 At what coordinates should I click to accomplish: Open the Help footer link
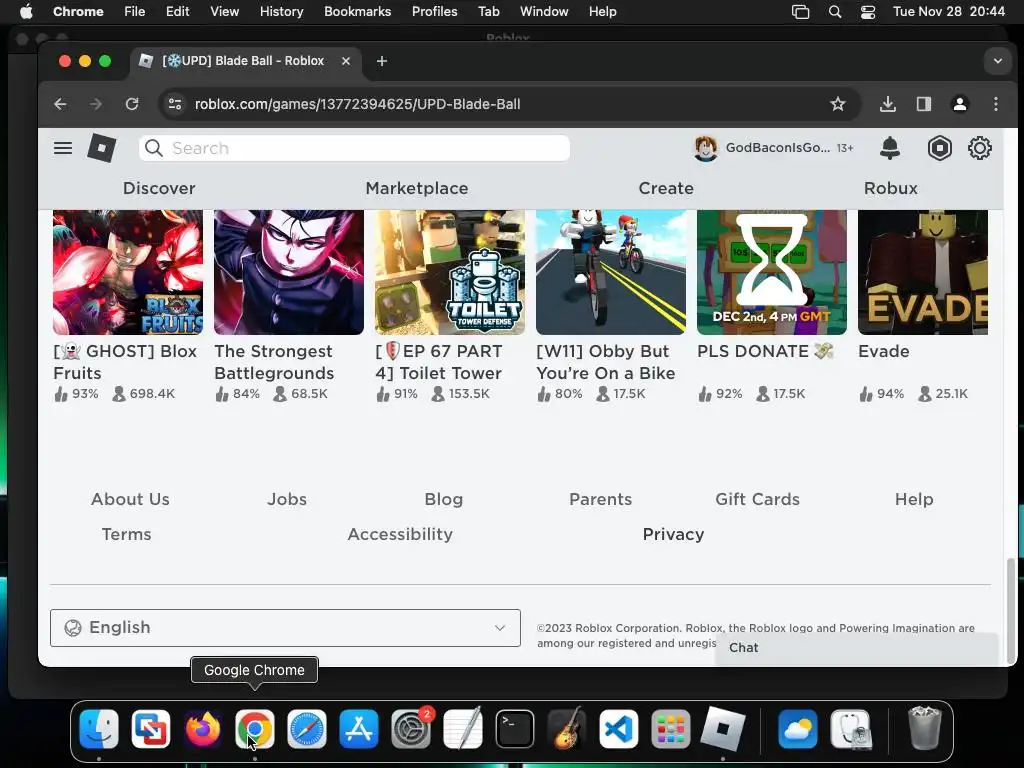(914, 499)
